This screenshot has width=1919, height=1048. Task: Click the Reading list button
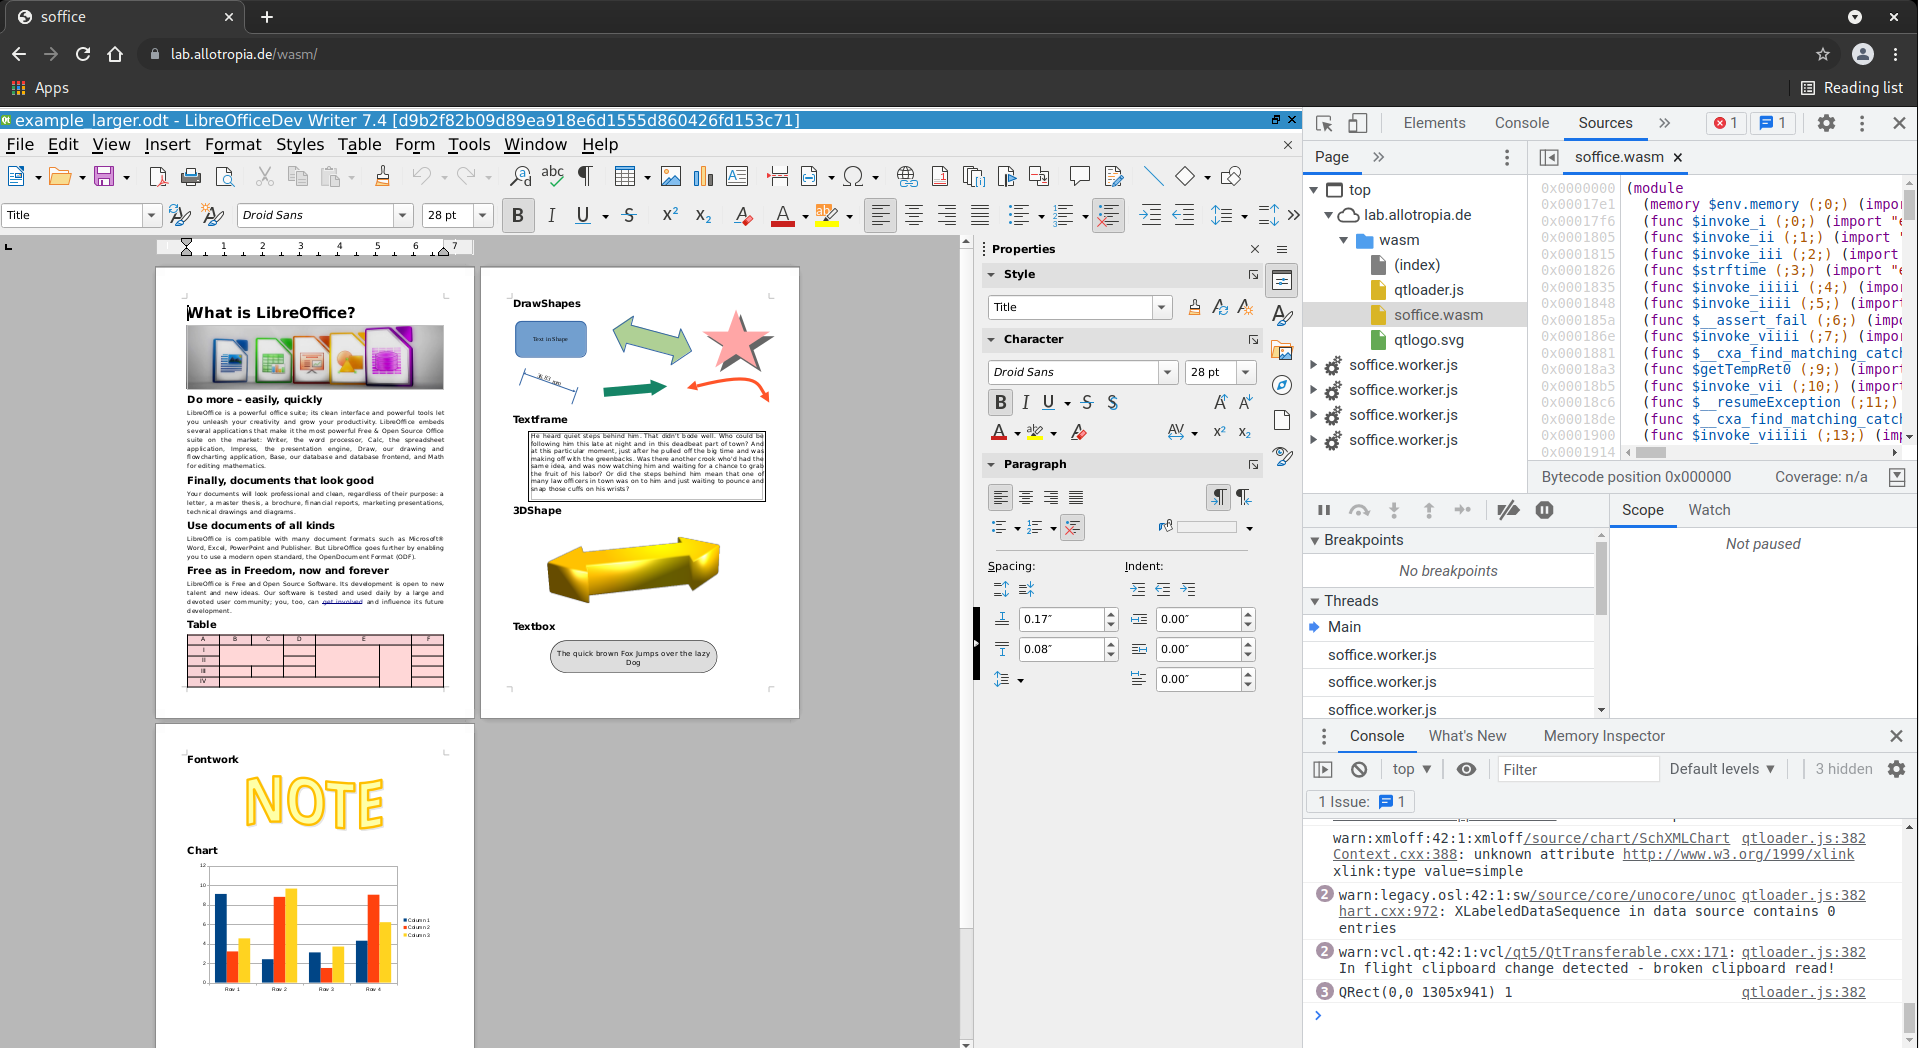(x=1852, y=88)
